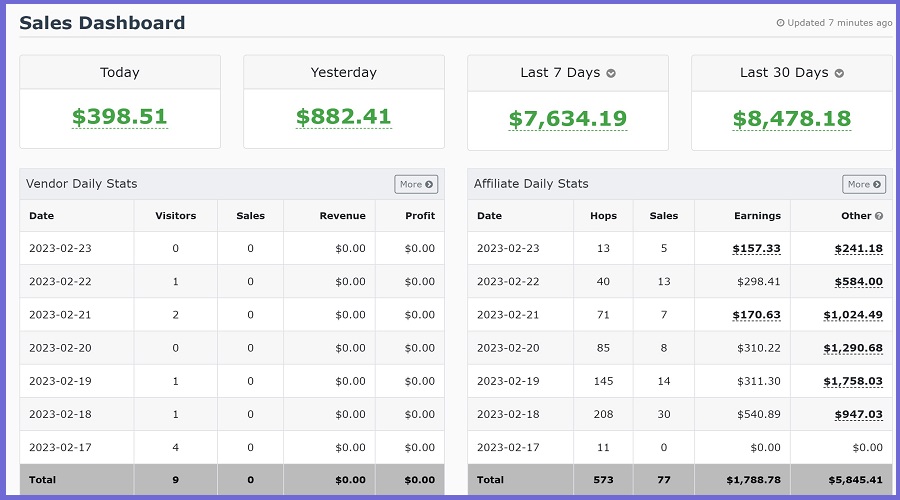900x500 pixels.
Task: Open the $1,758.03 other amount
Action: tap(853, 381)
